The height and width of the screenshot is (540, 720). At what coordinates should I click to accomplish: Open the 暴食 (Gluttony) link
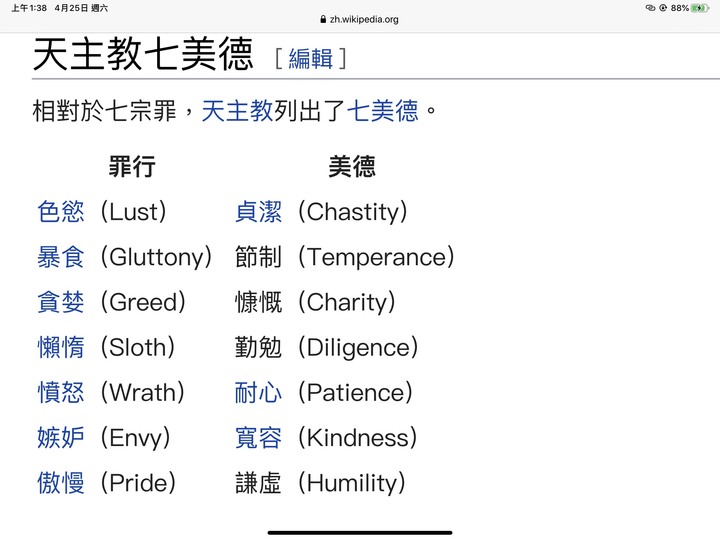coord(61,257)
